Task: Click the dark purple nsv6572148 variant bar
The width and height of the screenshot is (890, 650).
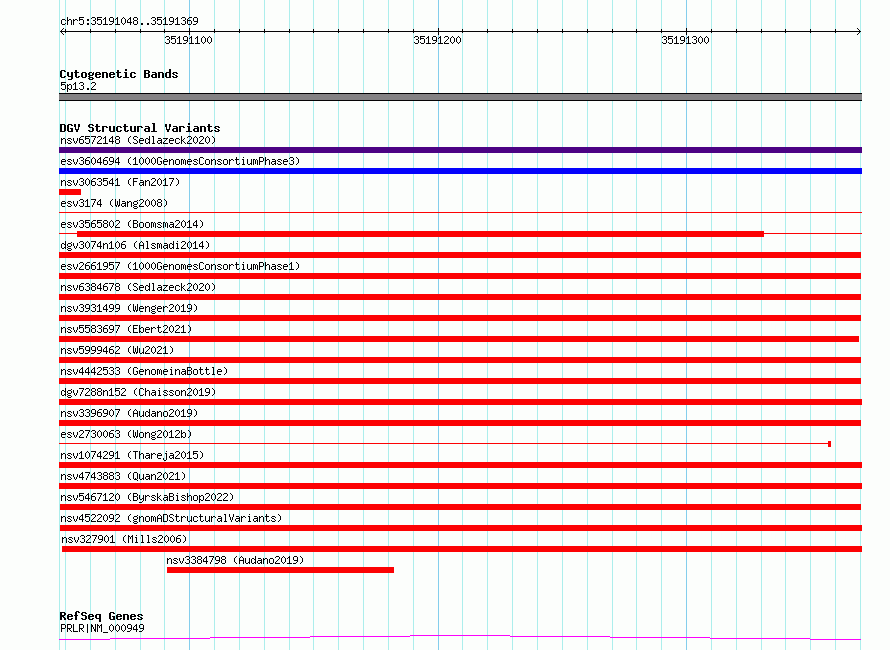Action: coord(460,150)
